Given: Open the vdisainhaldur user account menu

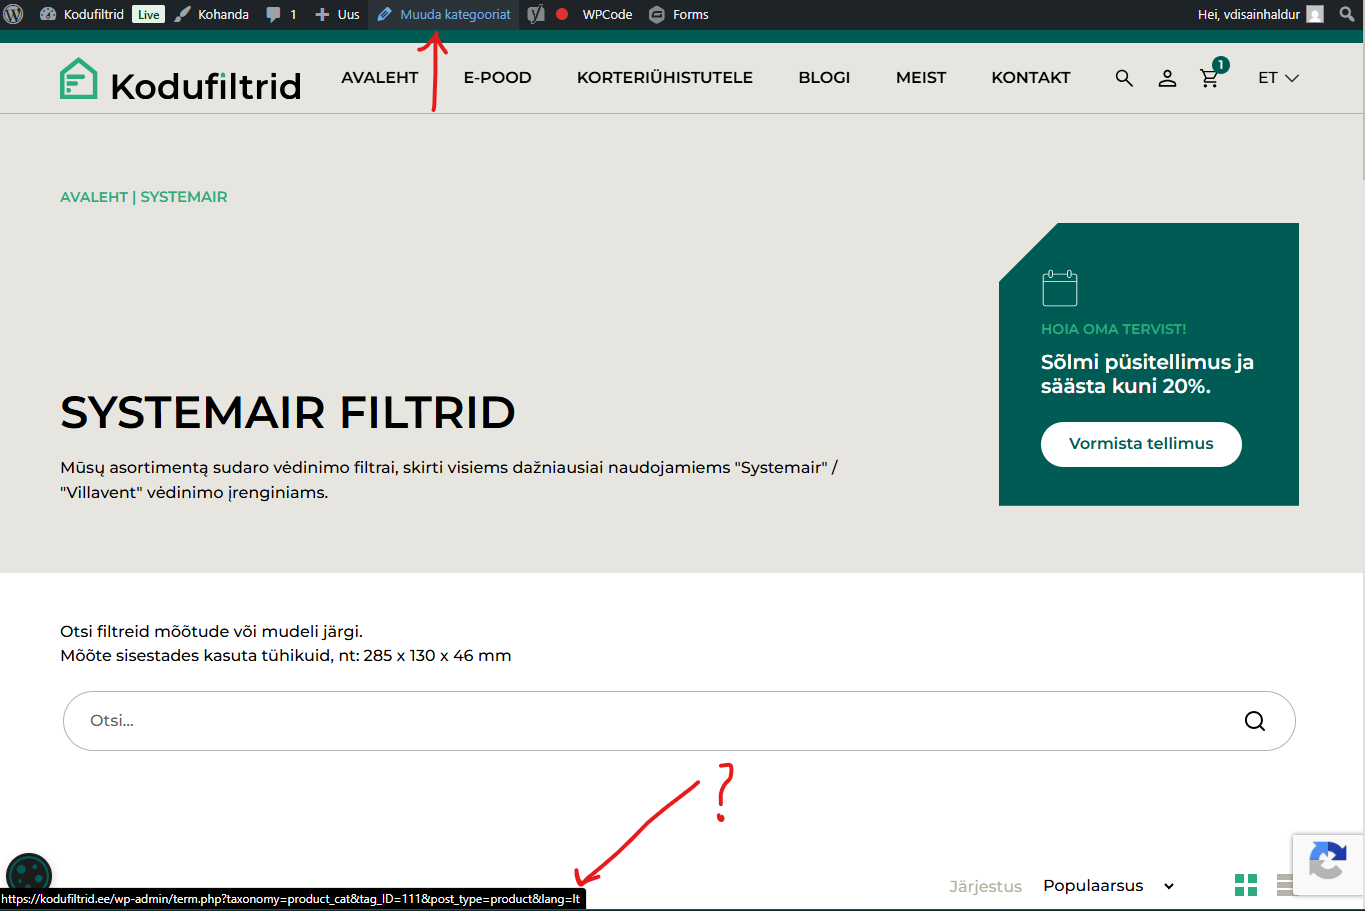Looking at the screenshot, I should 1260,14.
